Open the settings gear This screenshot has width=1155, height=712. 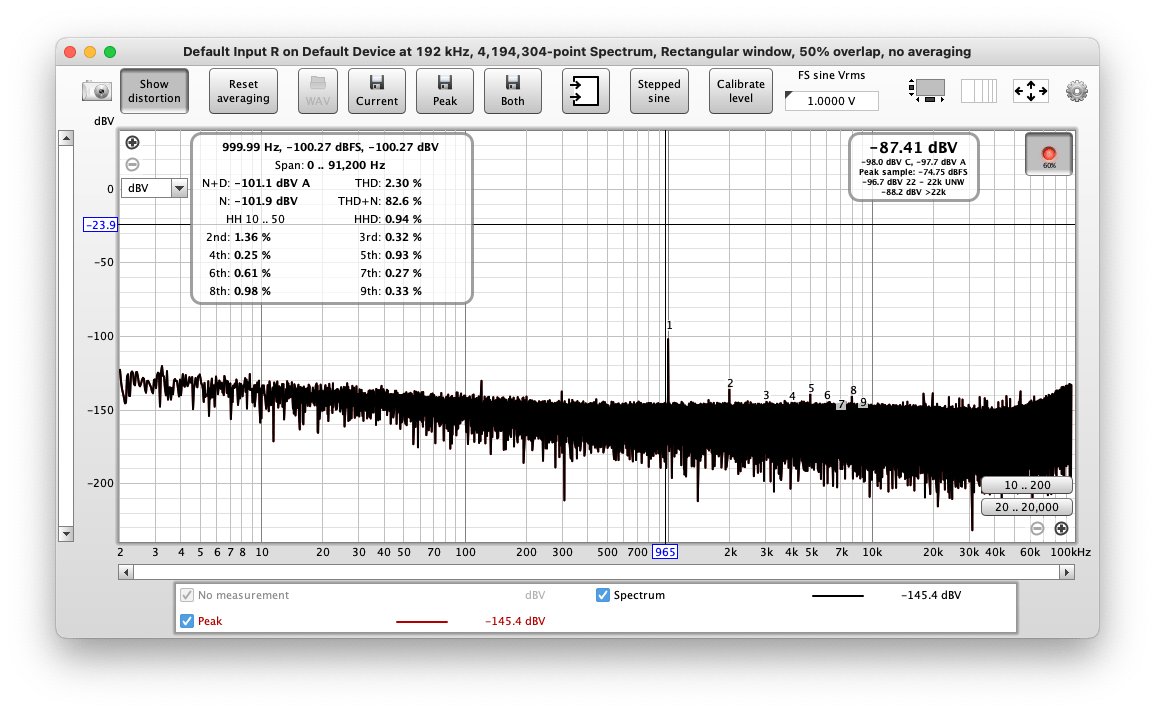click(1076, 91)
